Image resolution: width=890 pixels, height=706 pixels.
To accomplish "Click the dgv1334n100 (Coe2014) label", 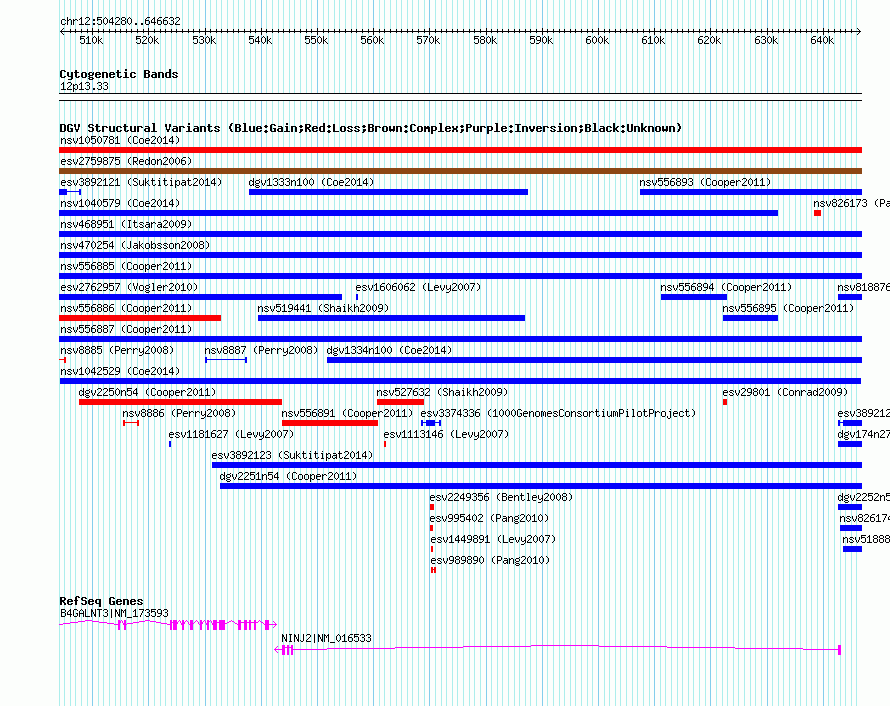I will [x=389, y=350].
